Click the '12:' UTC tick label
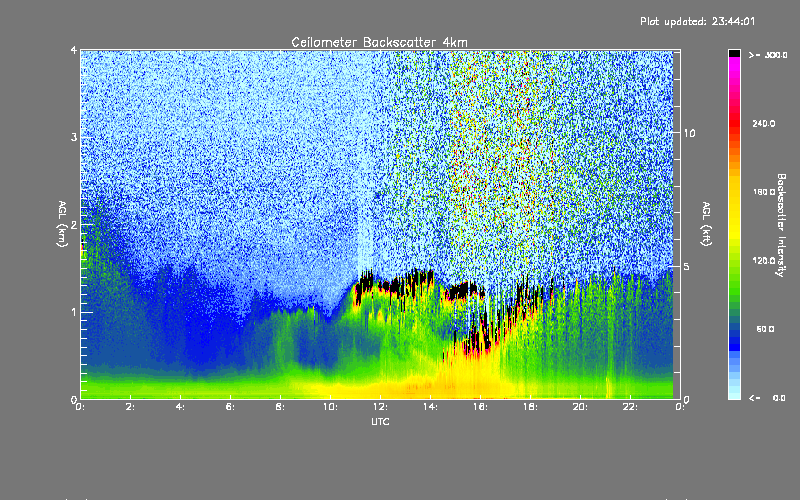 380,407
